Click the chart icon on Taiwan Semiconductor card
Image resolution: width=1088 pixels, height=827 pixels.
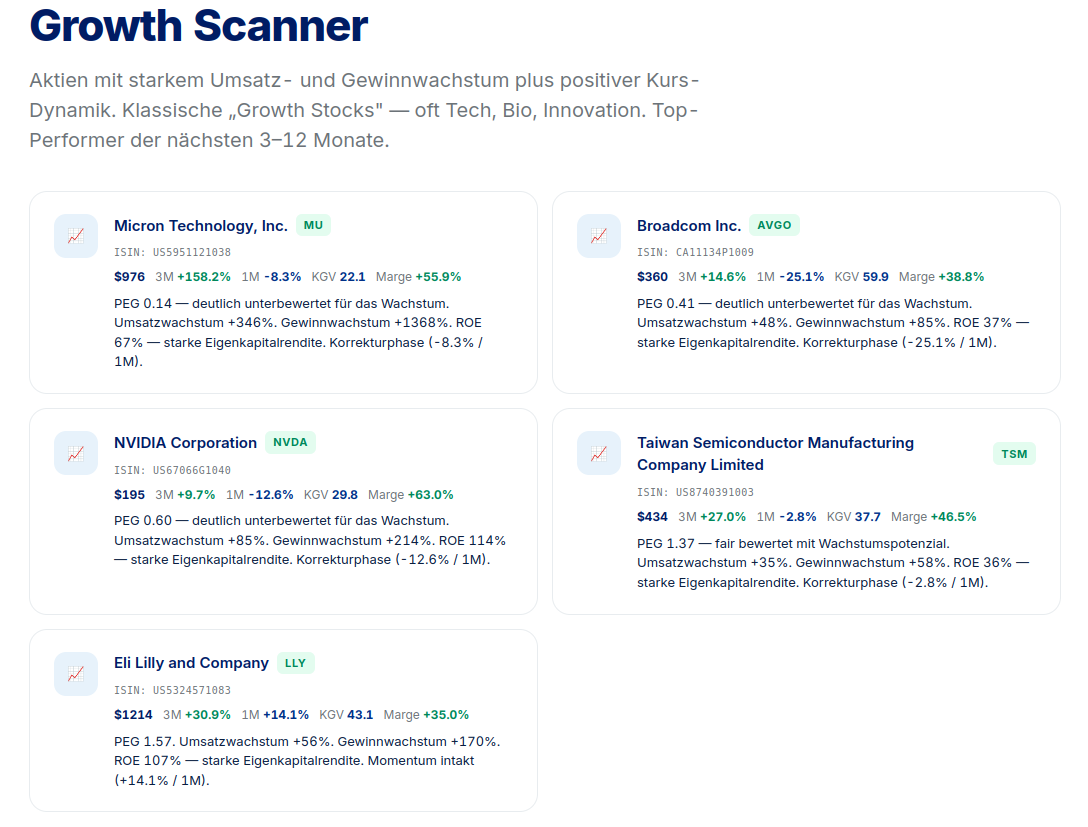pyautogui.click(x=599, y=454)
